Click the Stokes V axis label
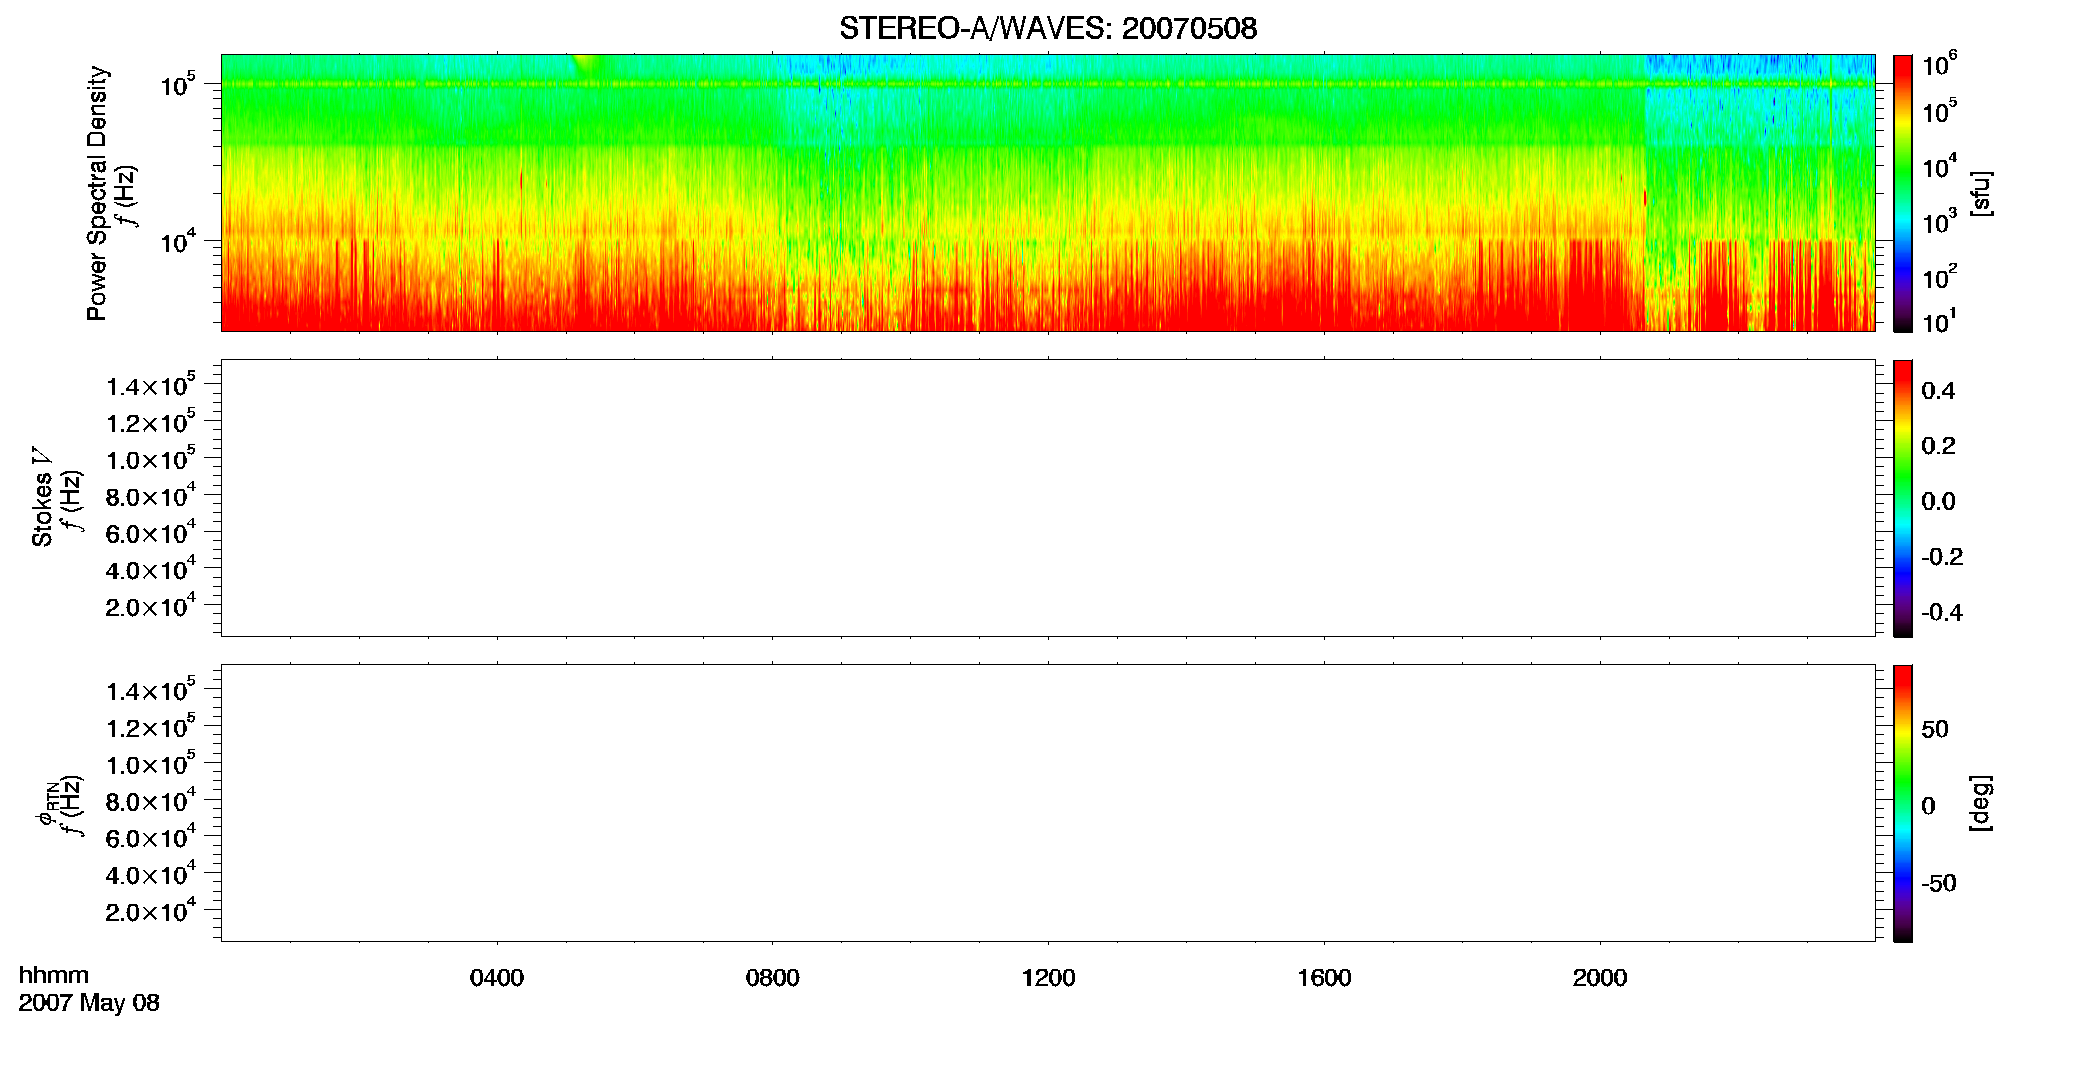This screenshot has width=2096, height=1080. pyautogui.click(x=42, y=496)
